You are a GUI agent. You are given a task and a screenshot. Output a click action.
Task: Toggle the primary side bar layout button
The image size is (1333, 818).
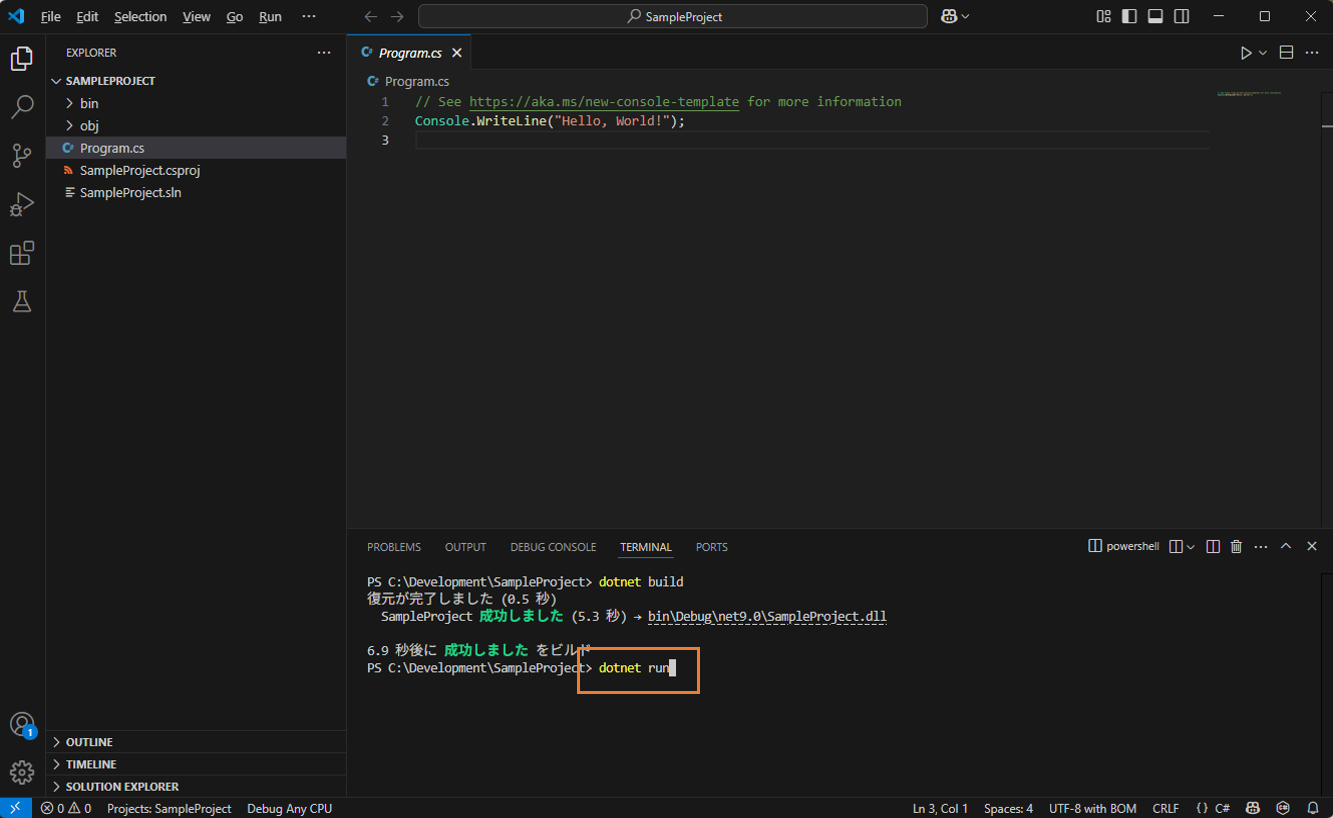pos(1129,17)
